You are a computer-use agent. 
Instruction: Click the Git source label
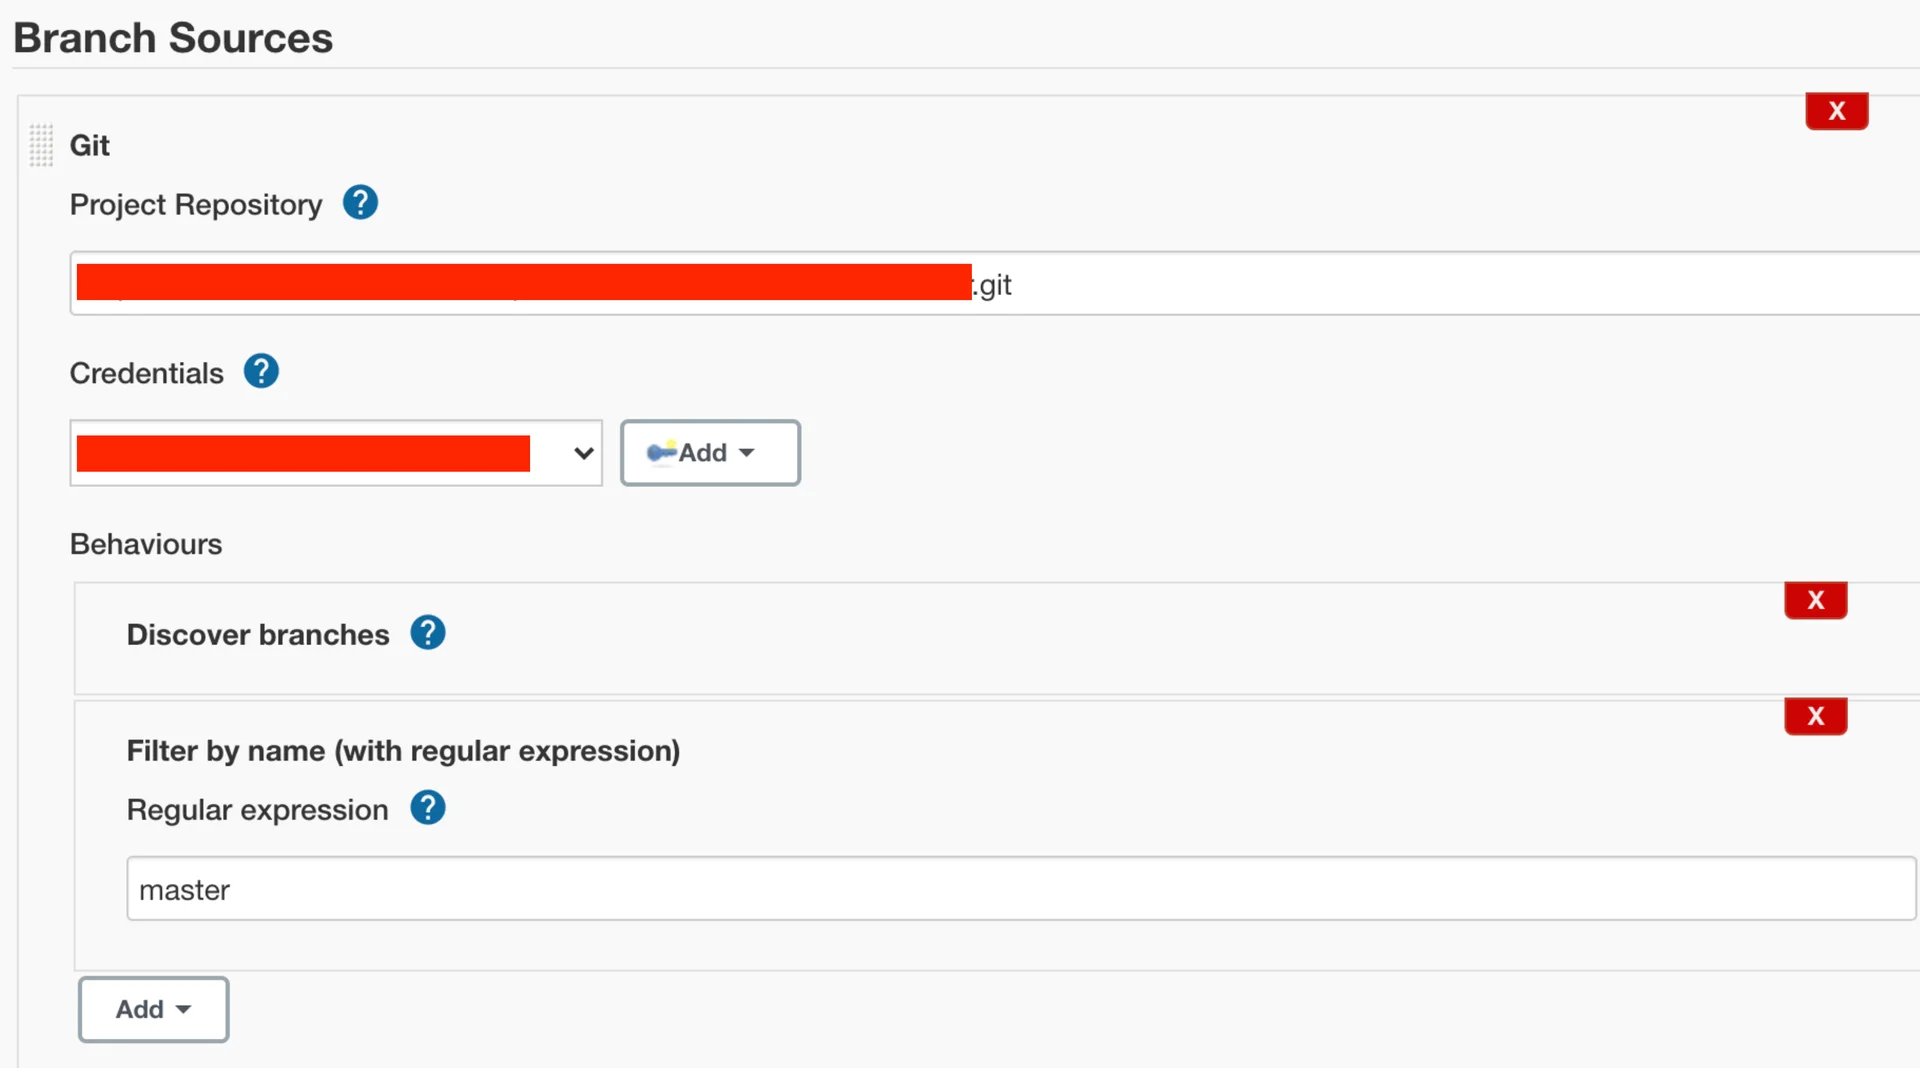tap(89, 146)
